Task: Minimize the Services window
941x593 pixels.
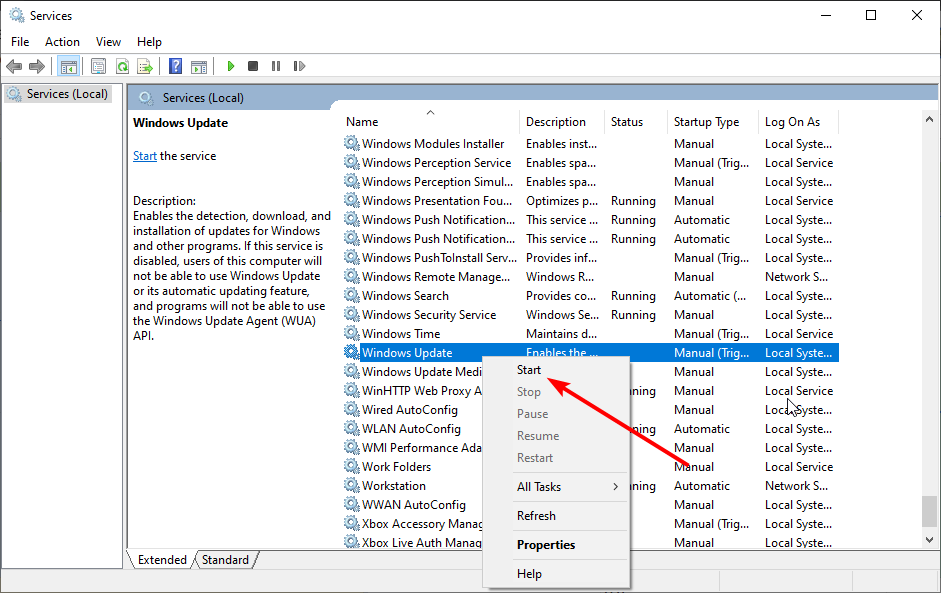Action: point(826,15)
